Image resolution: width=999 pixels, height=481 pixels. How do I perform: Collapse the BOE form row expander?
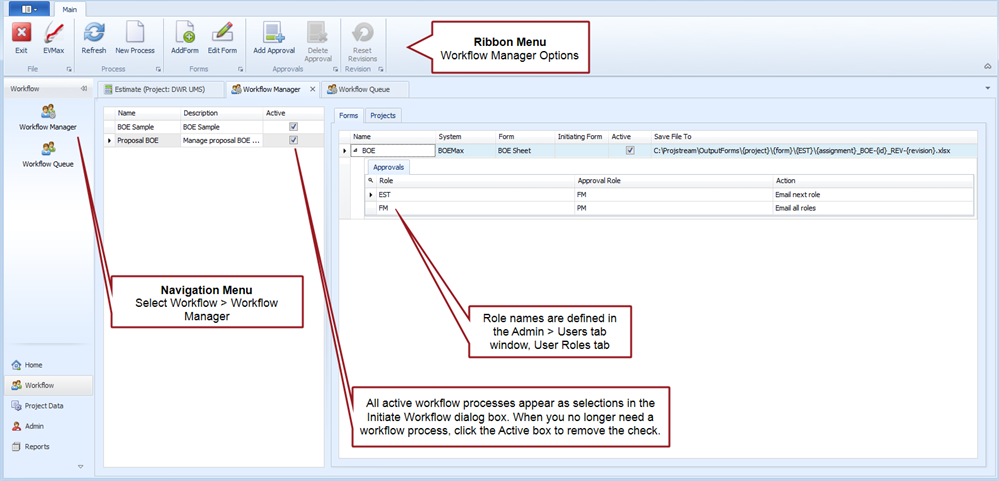(x=355, y=151)
